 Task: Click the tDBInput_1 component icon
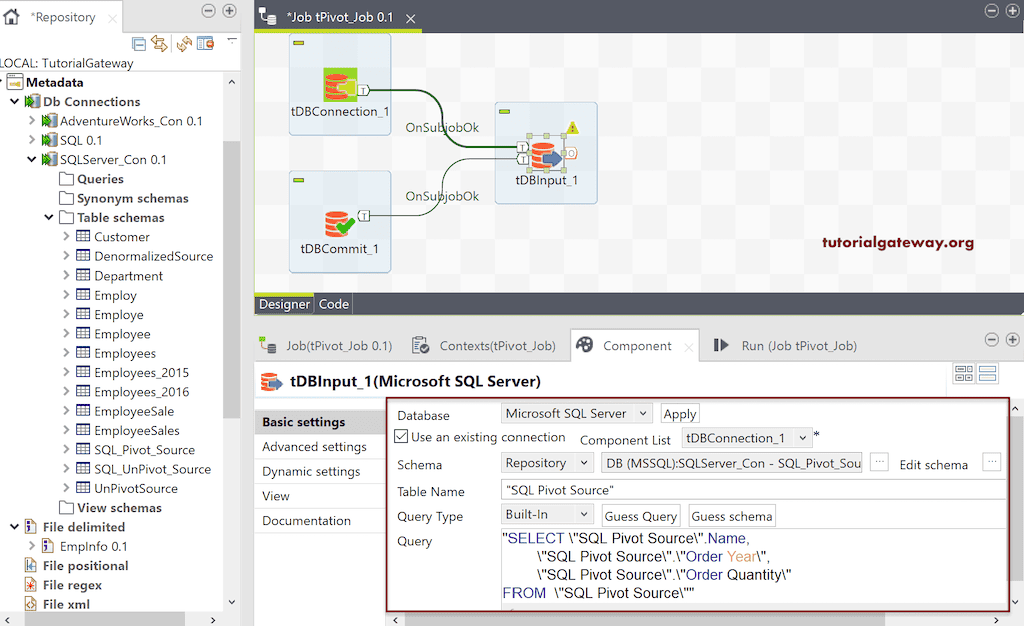click(x=544, y=156)
